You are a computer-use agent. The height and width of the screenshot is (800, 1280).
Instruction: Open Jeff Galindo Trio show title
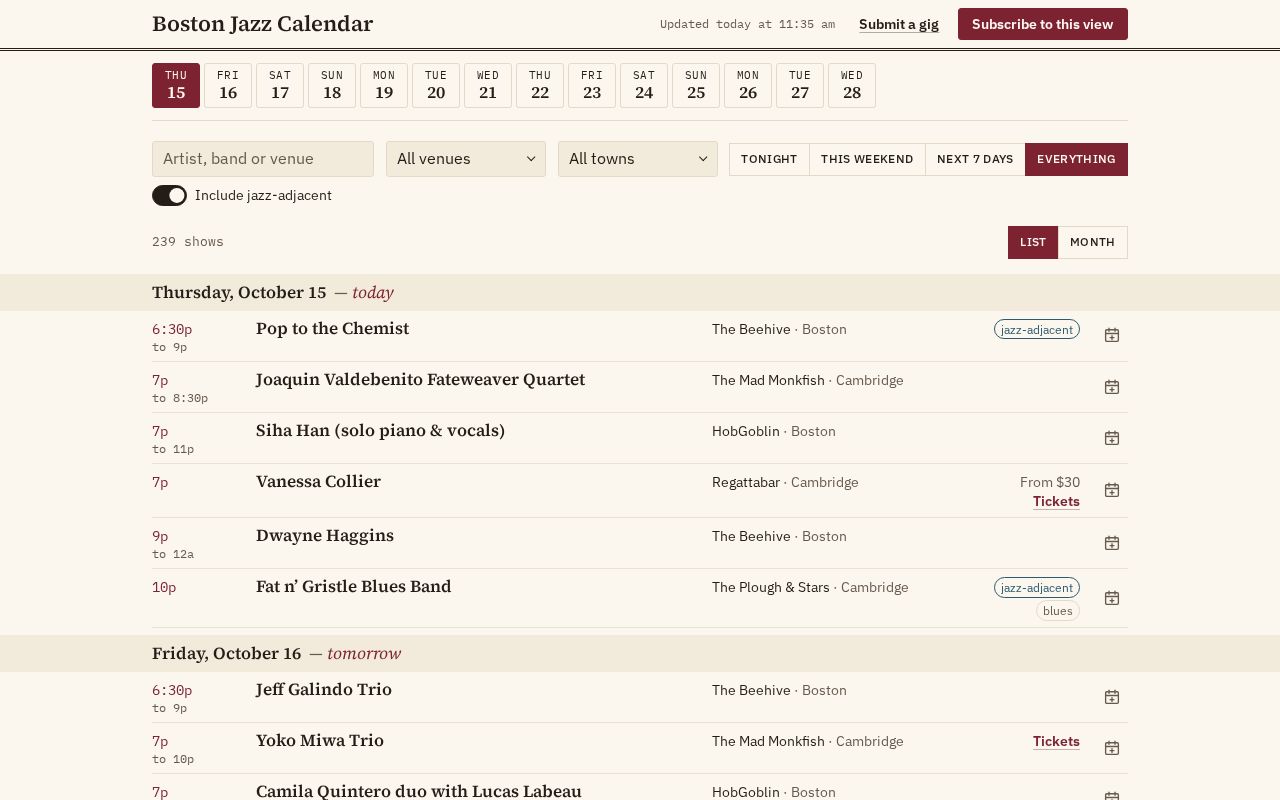point(324,690)
